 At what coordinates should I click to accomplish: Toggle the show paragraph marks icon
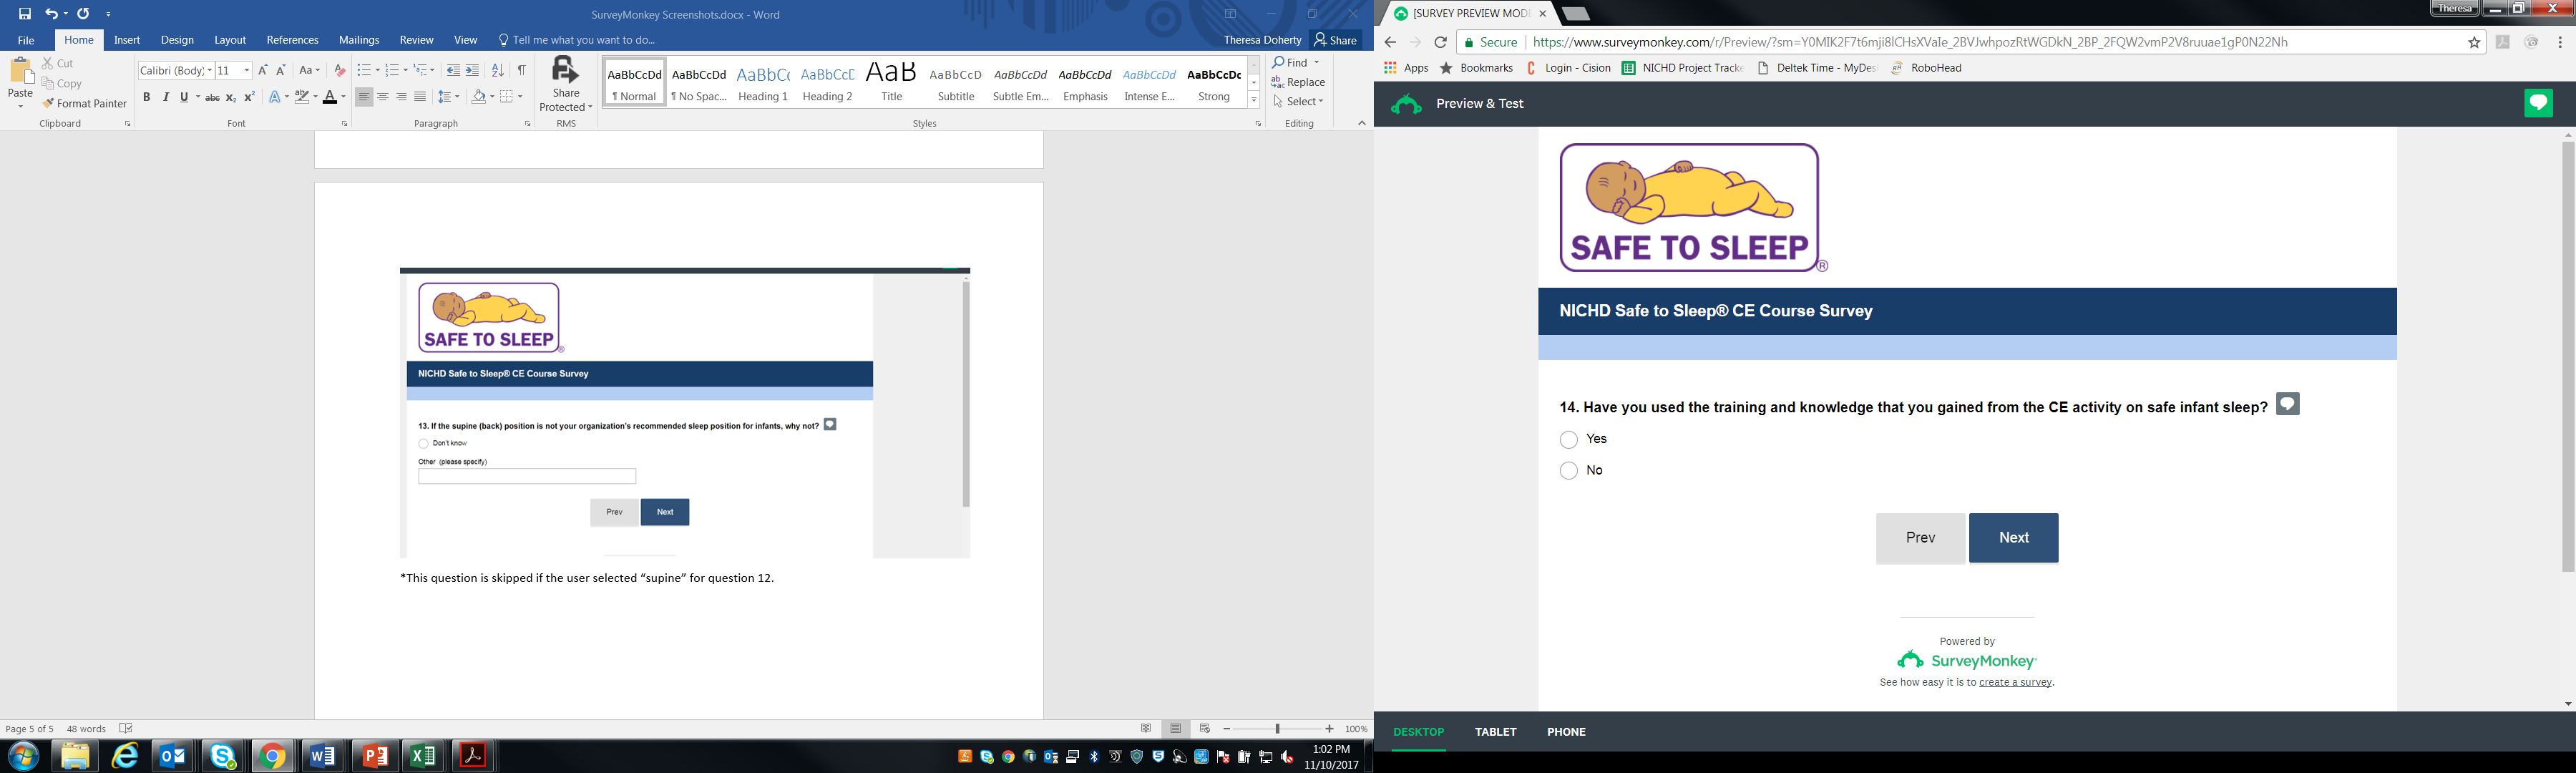coord(521,70)
